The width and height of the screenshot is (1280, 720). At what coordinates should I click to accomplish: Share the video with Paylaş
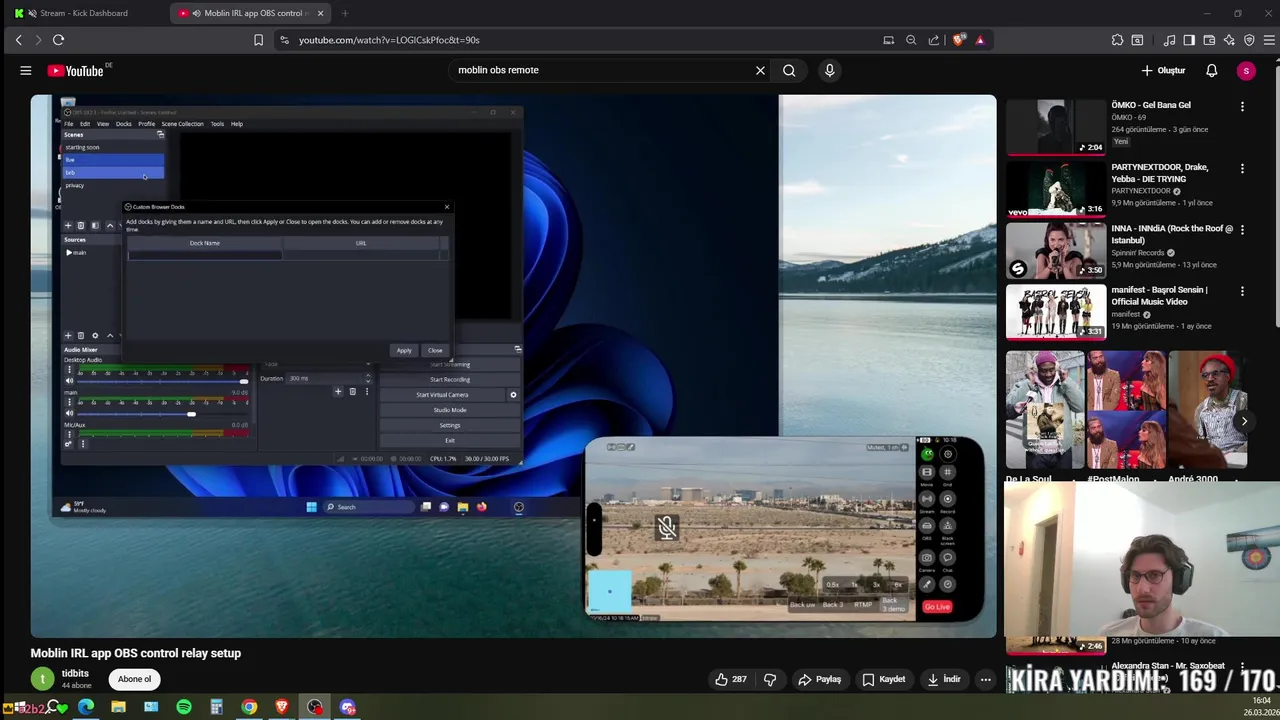tap(819, 679)
